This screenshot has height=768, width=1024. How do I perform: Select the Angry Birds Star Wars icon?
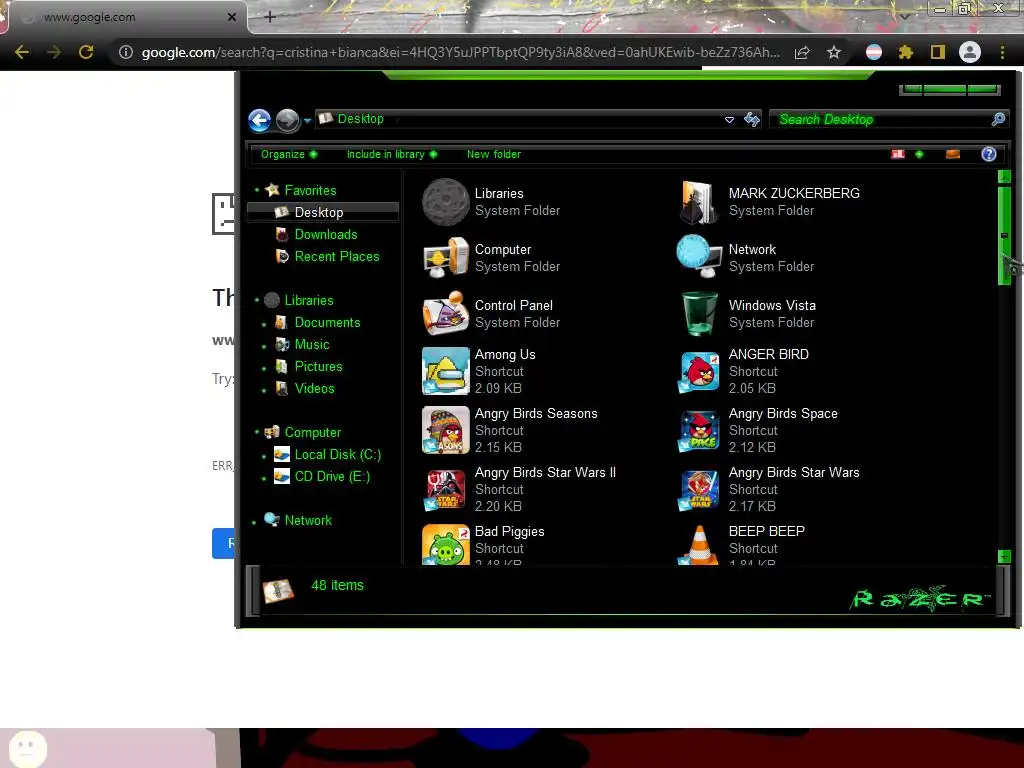tap(699, 489)
